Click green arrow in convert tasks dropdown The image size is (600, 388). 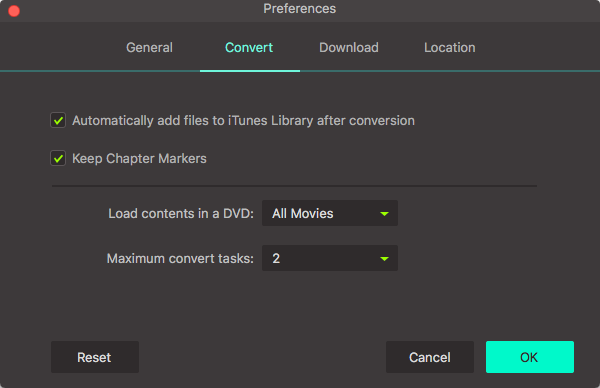click(x=384, y=259)
